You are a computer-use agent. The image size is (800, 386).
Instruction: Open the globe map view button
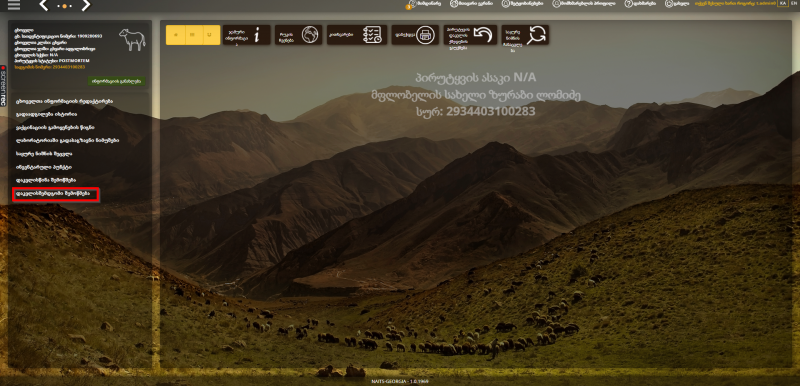298,35
